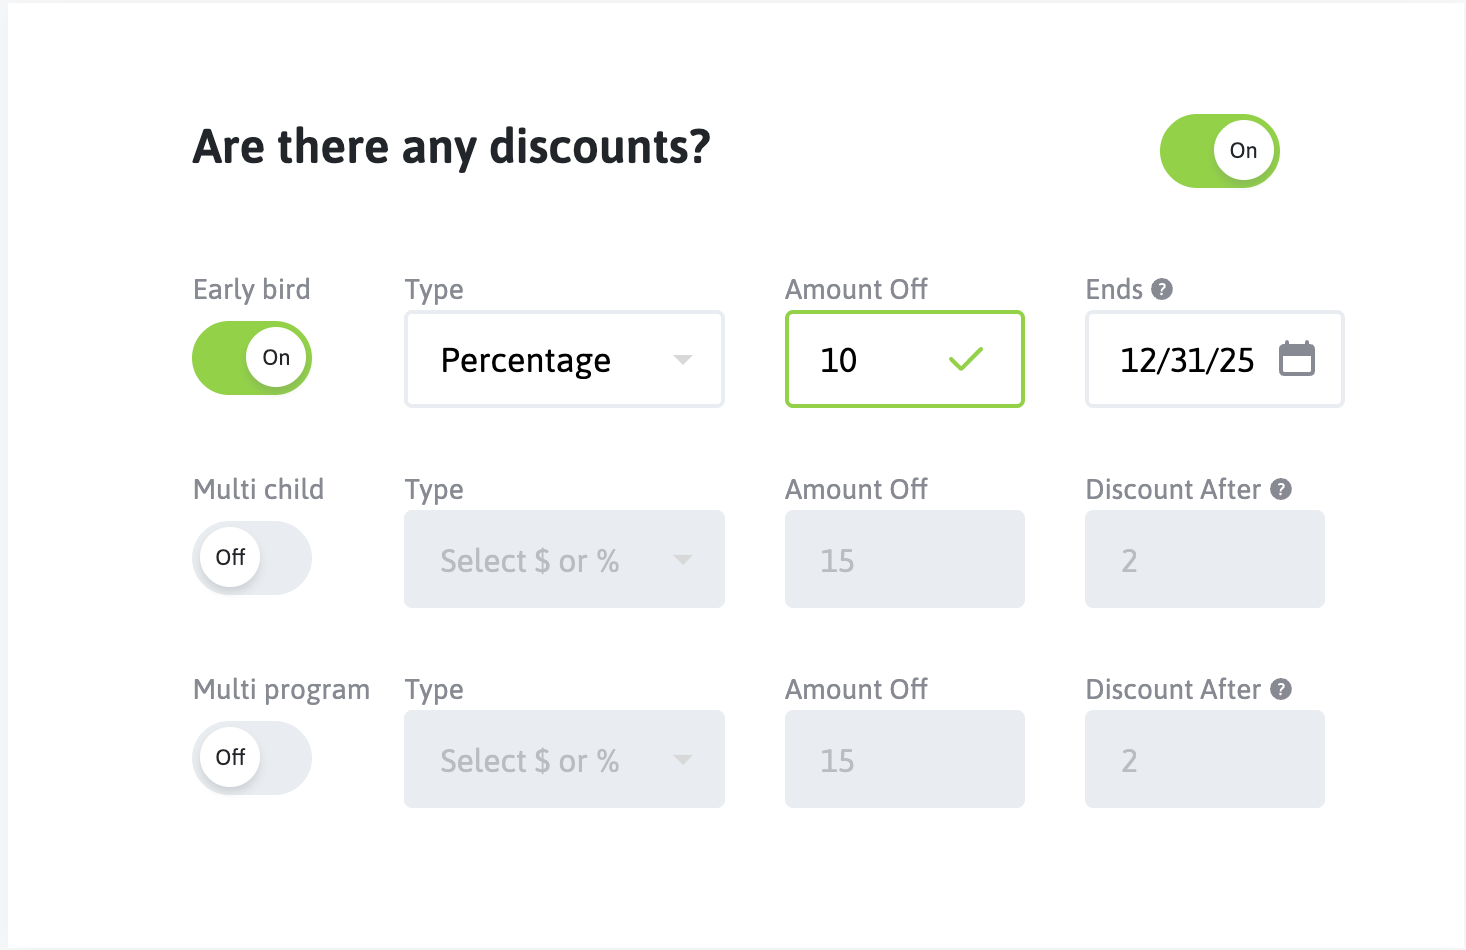Open Multi child Select $ or % dropdown

564,559
